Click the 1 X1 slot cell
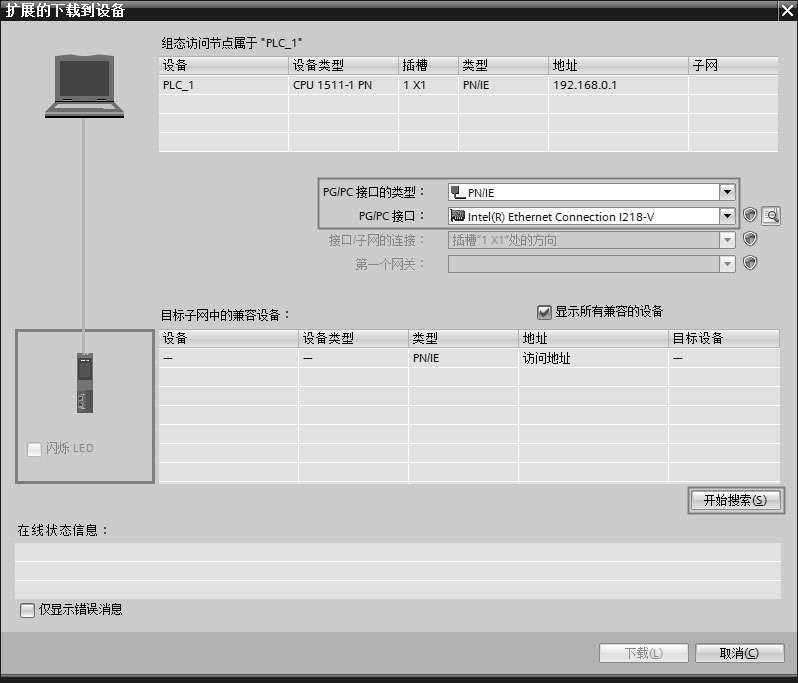Viewport: 798px width, 683px height. pos(429,85)
